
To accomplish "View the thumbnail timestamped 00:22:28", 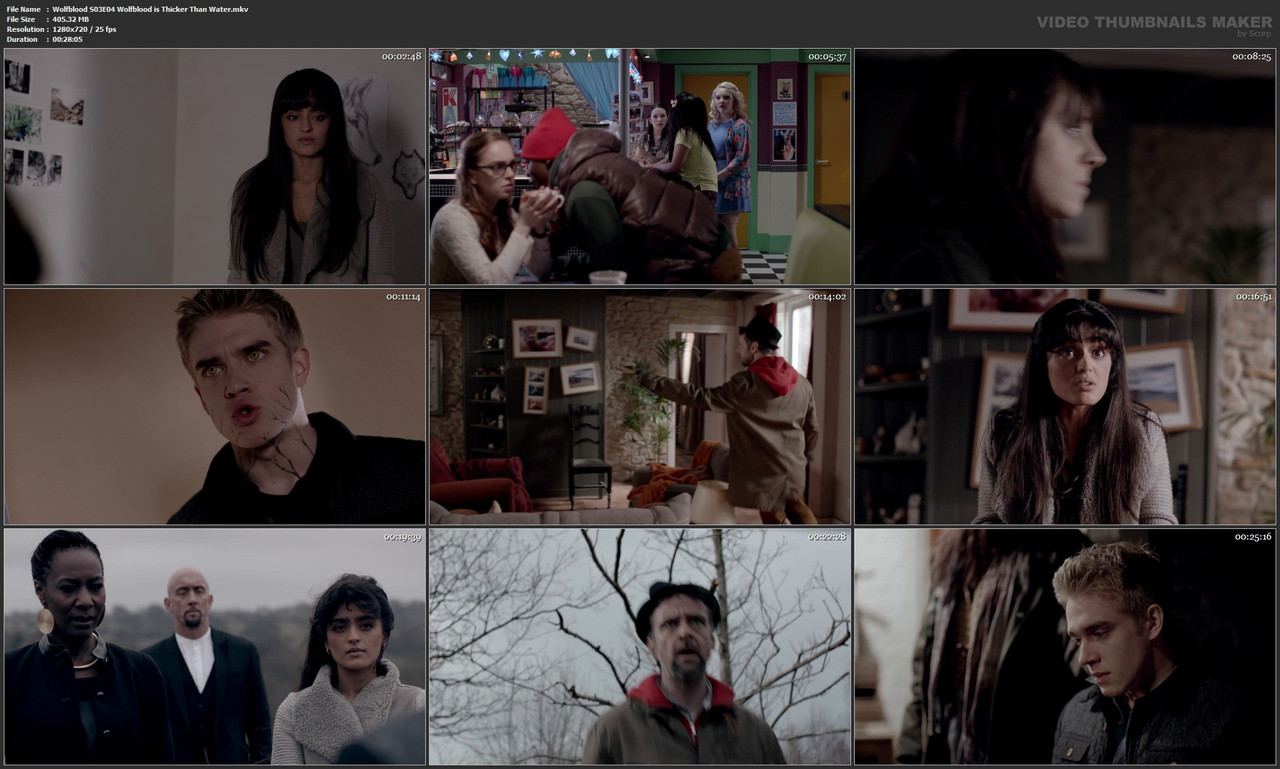I will (x=640, y=647).
